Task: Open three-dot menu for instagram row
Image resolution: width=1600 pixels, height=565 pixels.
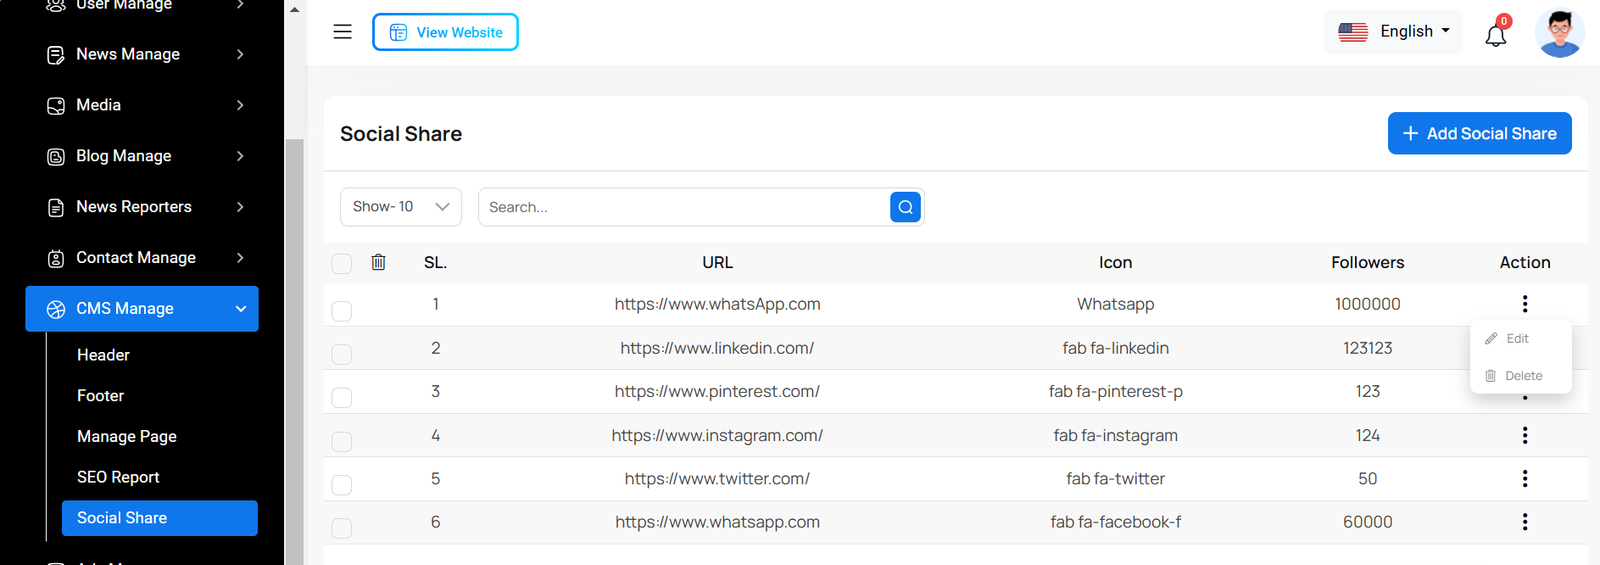Action: pos(1524,435)
